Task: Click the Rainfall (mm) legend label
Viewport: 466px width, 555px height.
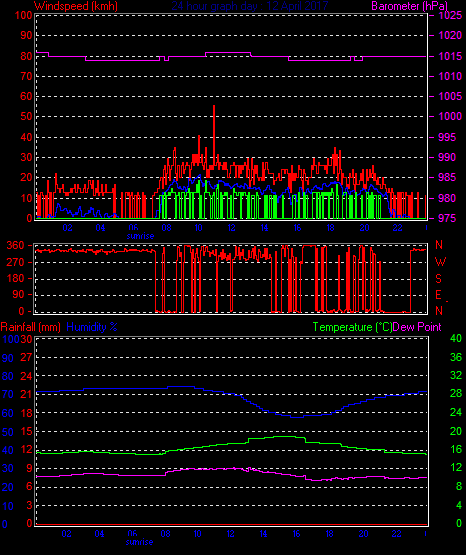Action: [x=30, y=327]
